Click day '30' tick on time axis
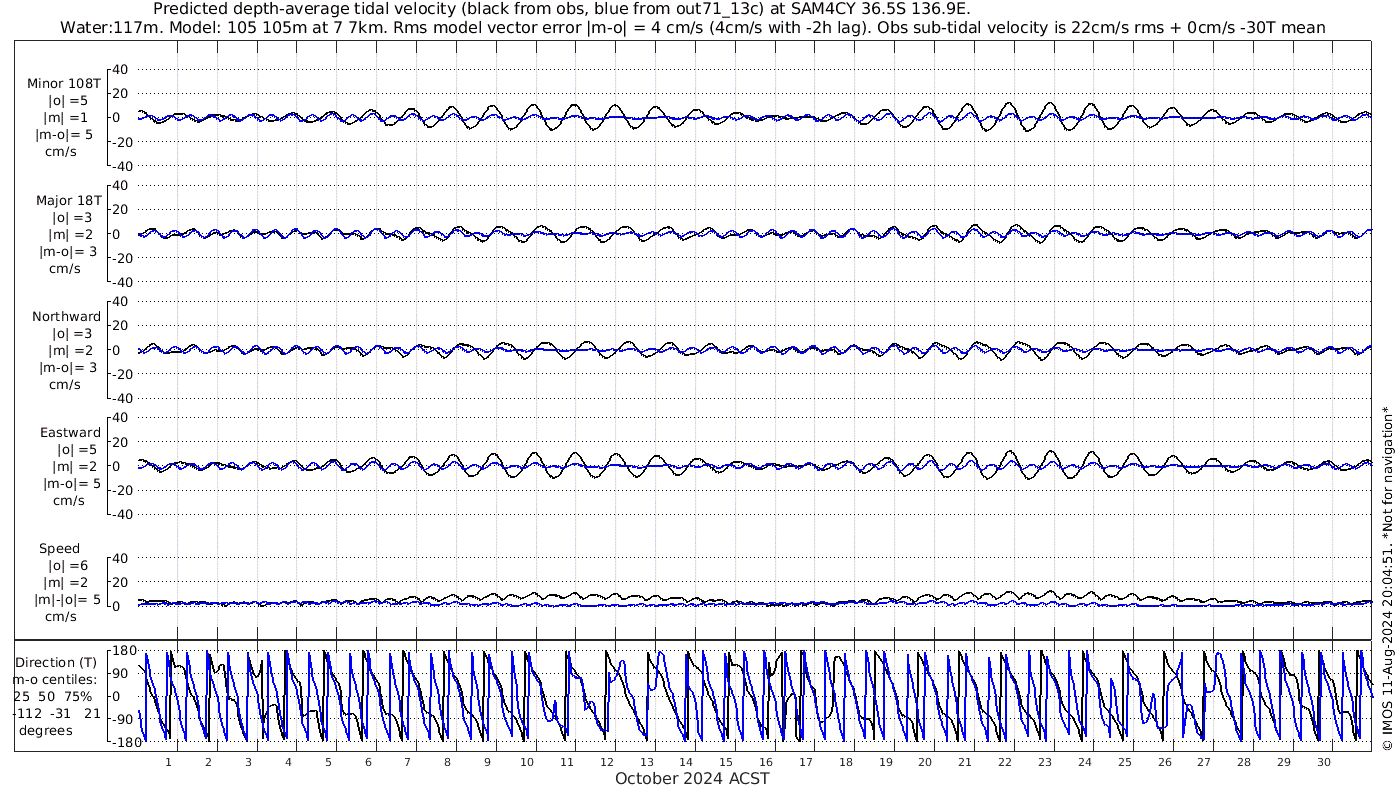Viewport: 1400px width, 800px height. (x=1323, y=762)
